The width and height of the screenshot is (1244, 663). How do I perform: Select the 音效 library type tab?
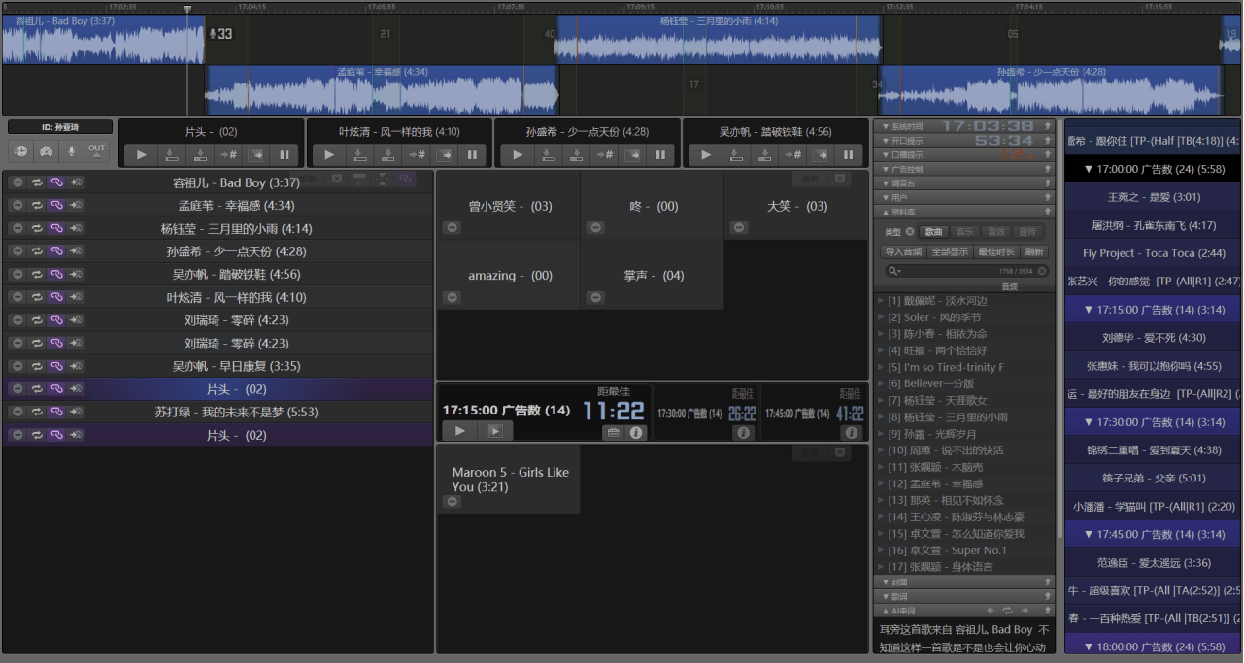pyautogui.click(x=996, y=232)
